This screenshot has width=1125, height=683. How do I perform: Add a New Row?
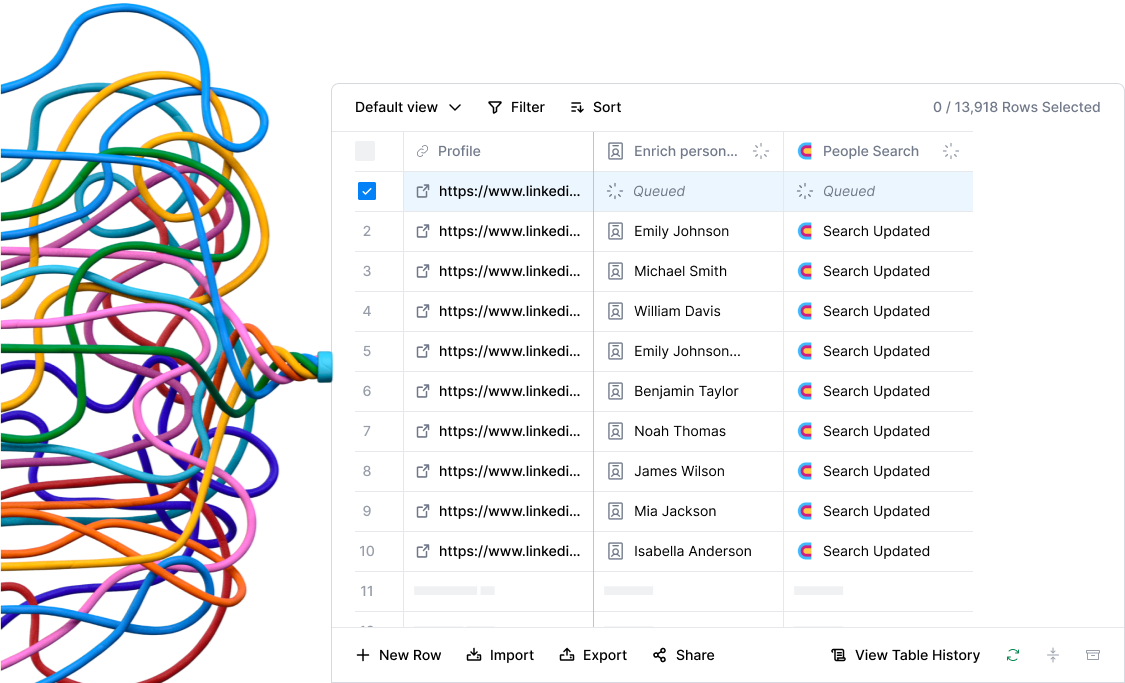(398, 655)
